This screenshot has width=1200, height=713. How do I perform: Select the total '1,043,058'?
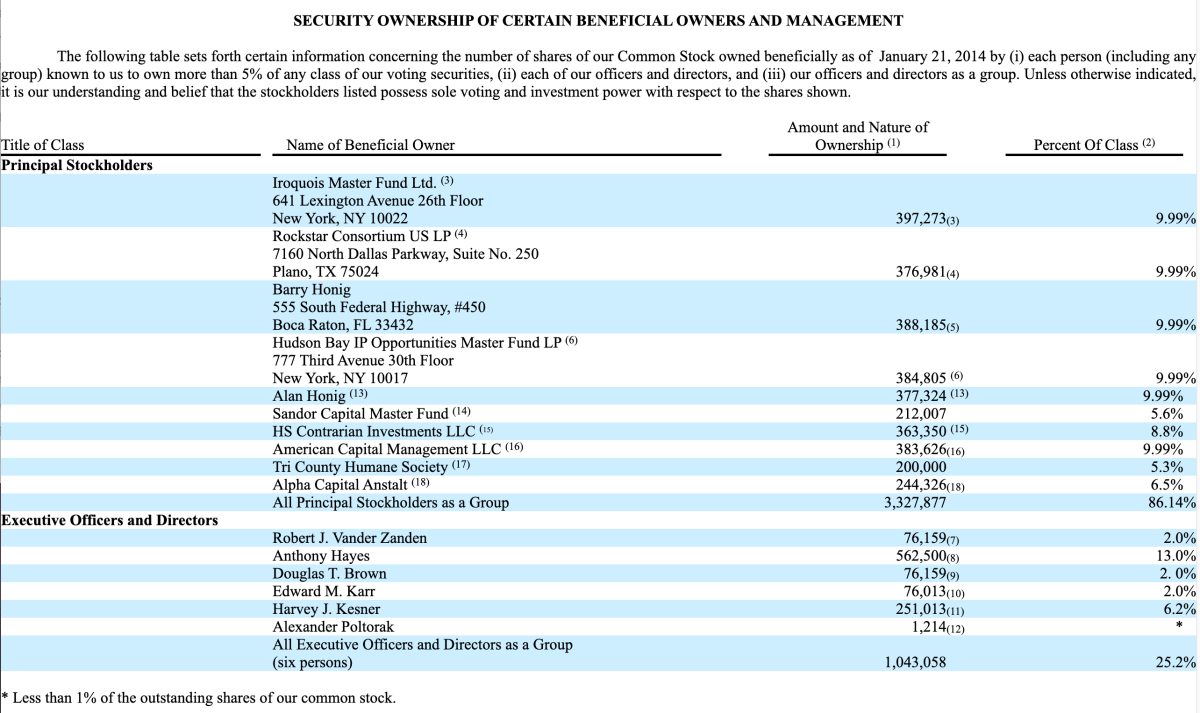(915, 663)
